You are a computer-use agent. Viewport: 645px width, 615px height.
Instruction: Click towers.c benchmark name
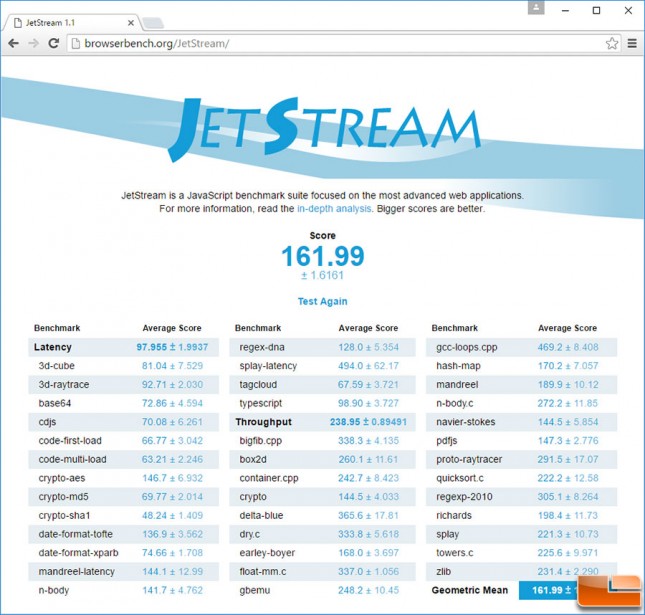pyautogui.click(x=455, y=553)
